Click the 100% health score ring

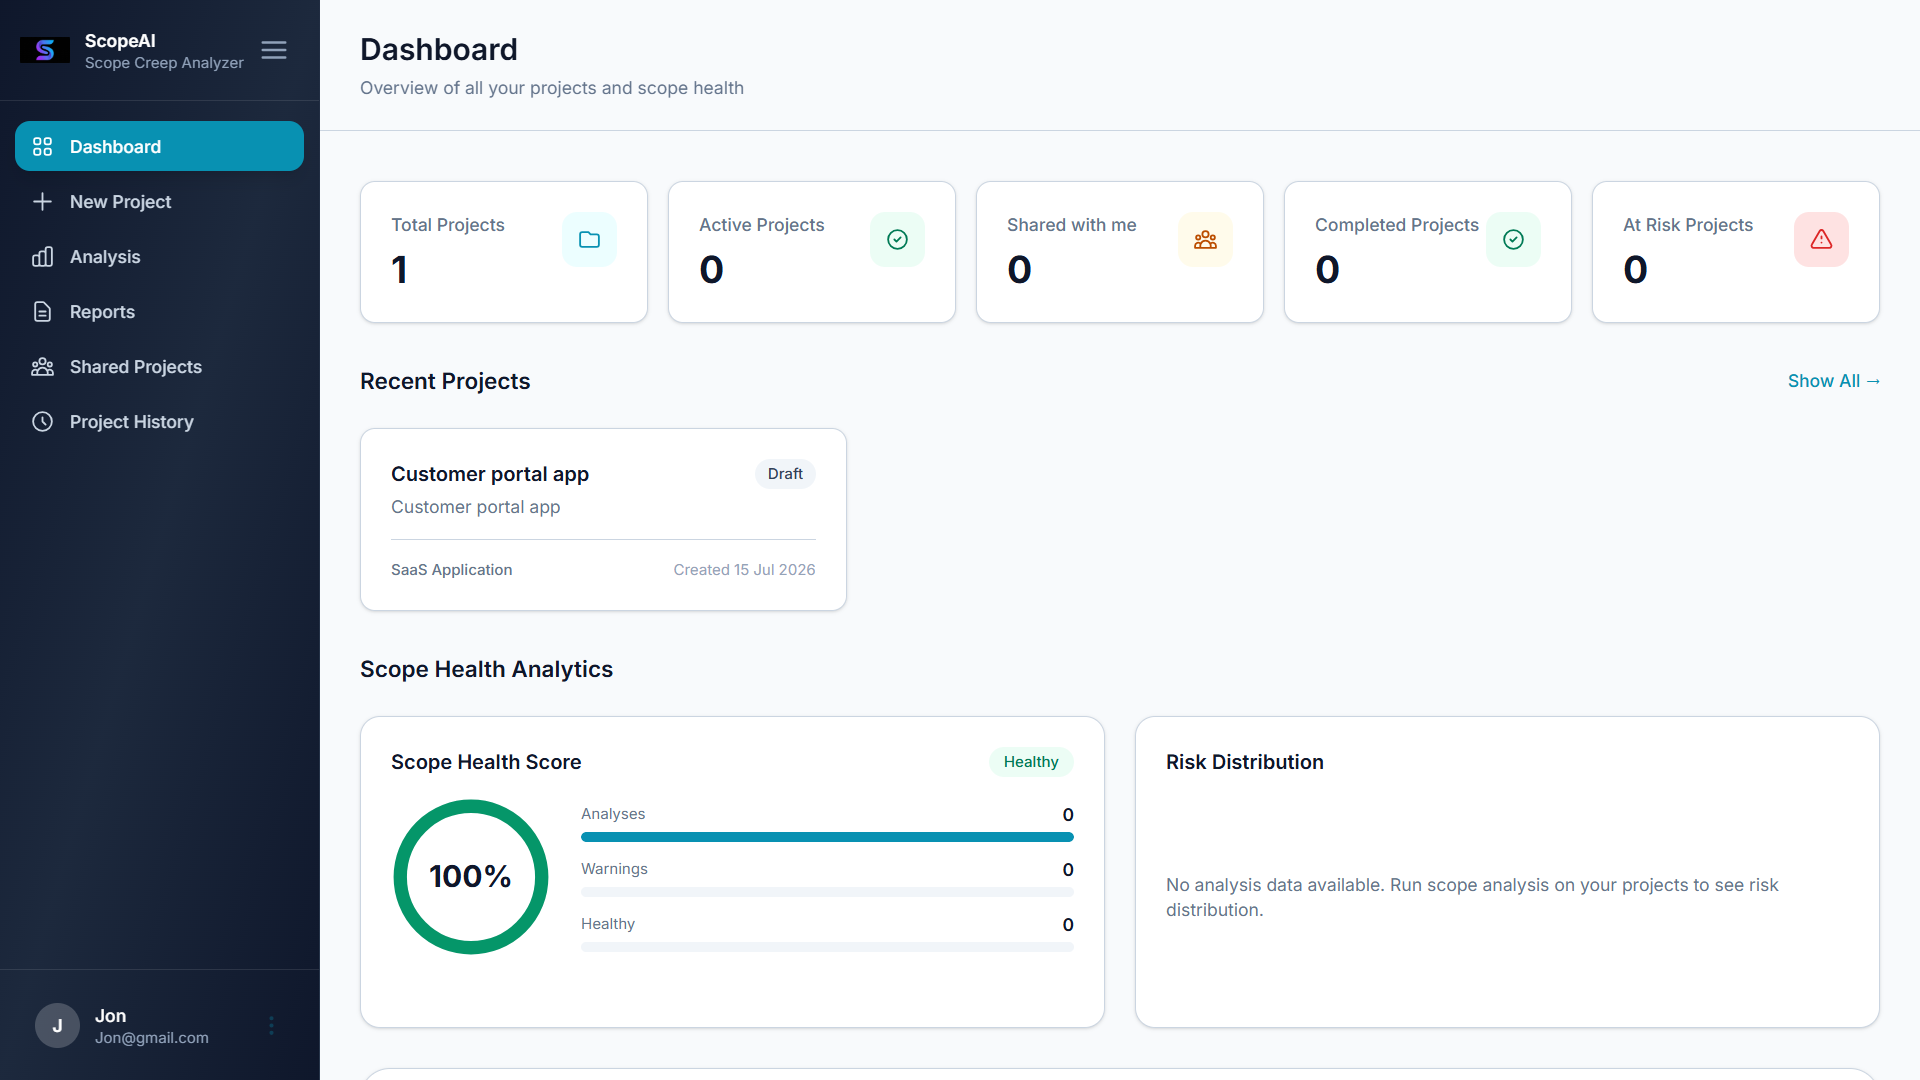471,877
